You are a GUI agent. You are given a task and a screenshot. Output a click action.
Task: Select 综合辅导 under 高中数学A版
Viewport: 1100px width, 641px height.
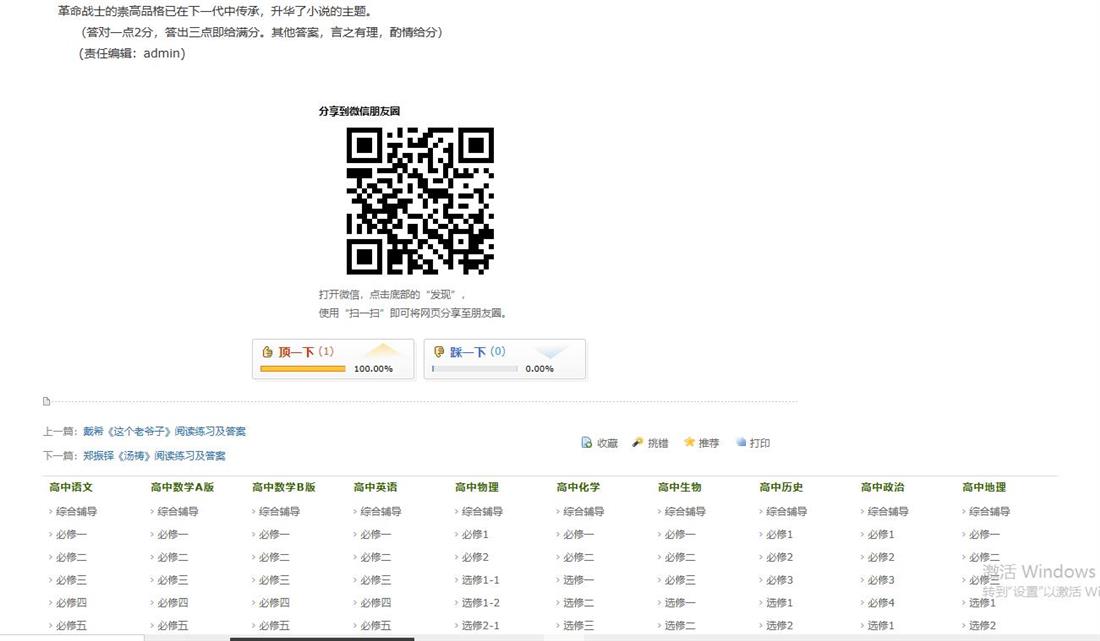pos(177,511)
